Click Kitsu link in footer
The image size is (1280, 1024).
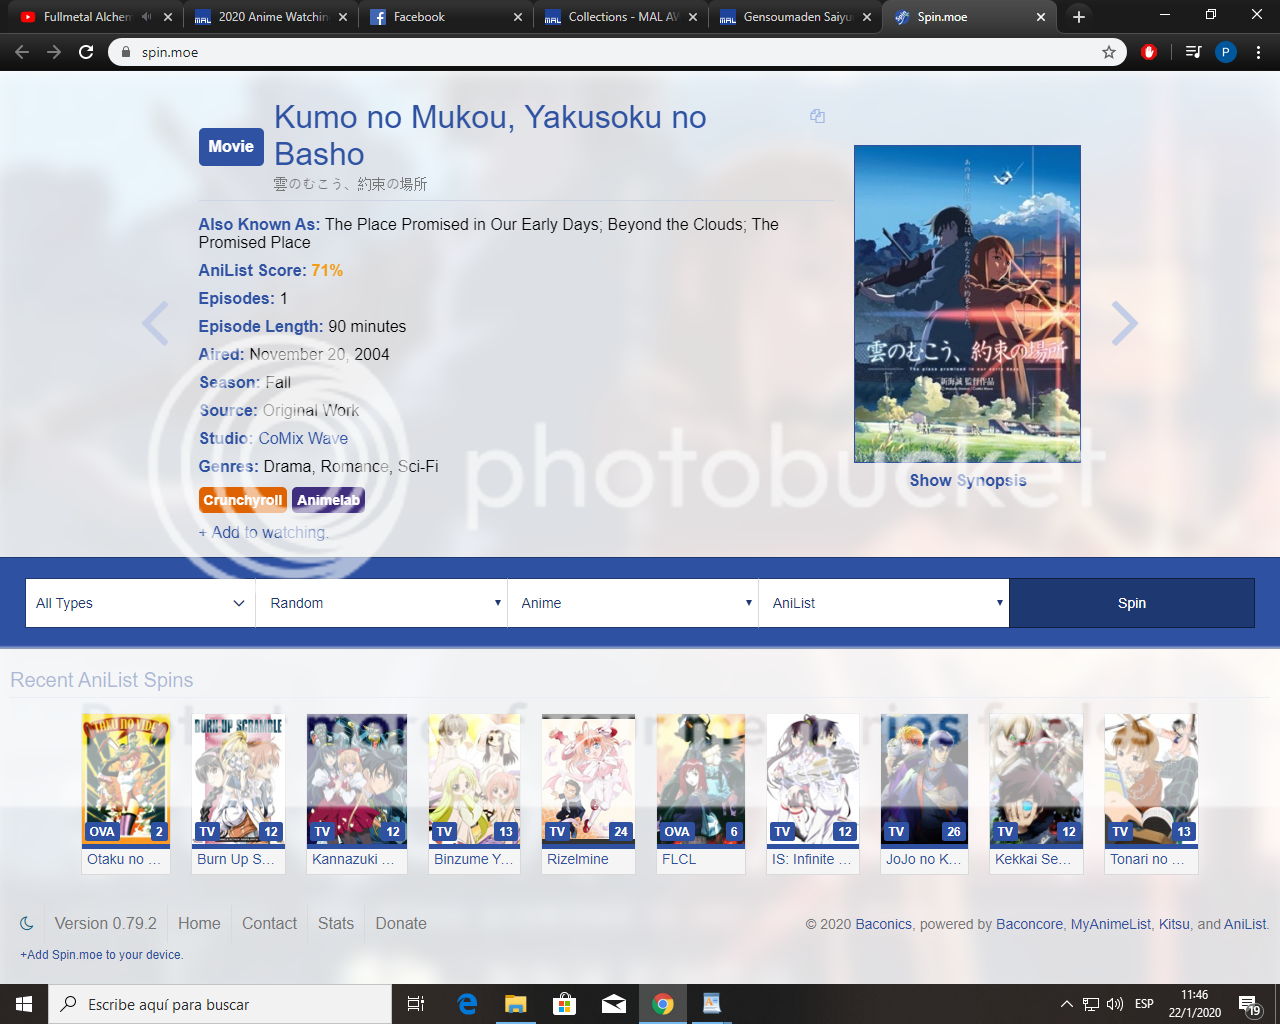click(1174, 924)
